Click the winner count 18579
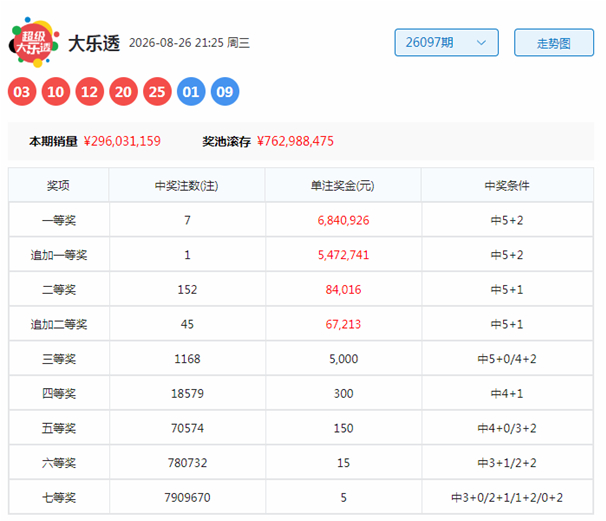The image size is (606, 521). tap(187, 393)
